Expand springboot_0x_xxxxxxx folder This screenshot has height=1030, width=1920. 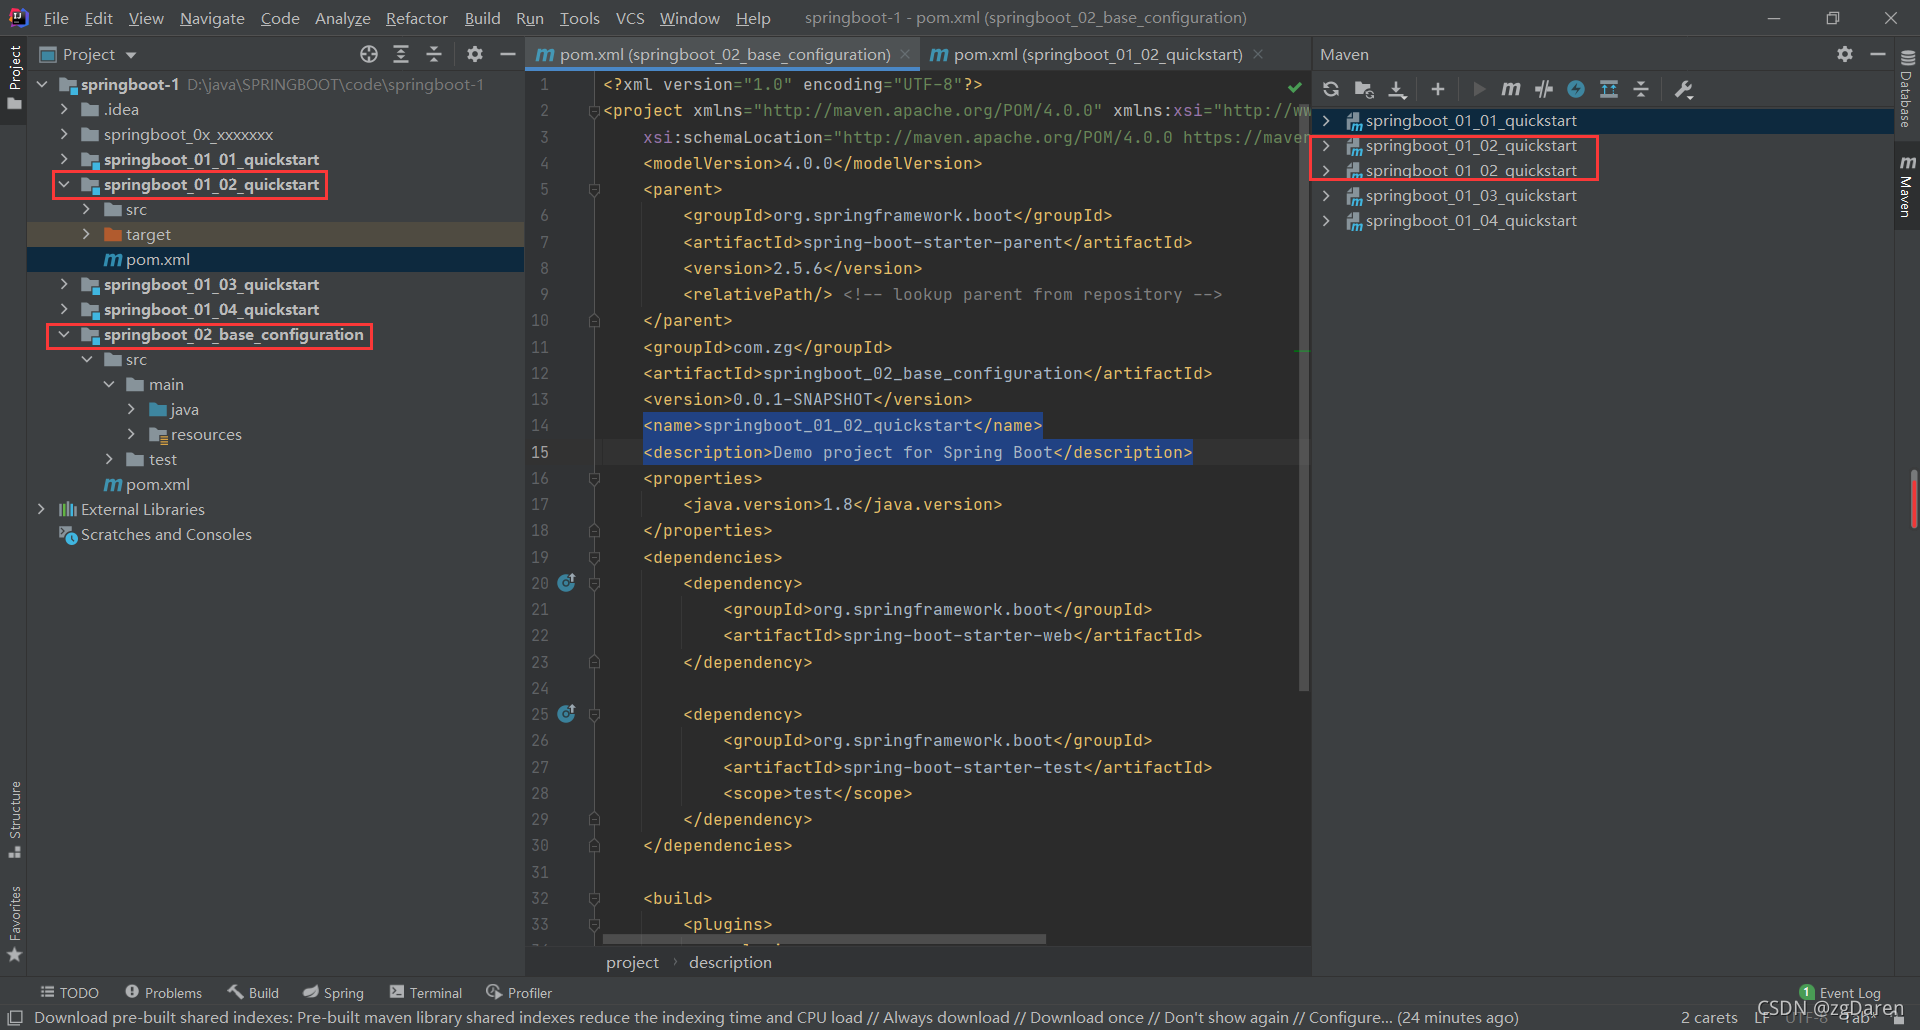click(x=64, y=134)
